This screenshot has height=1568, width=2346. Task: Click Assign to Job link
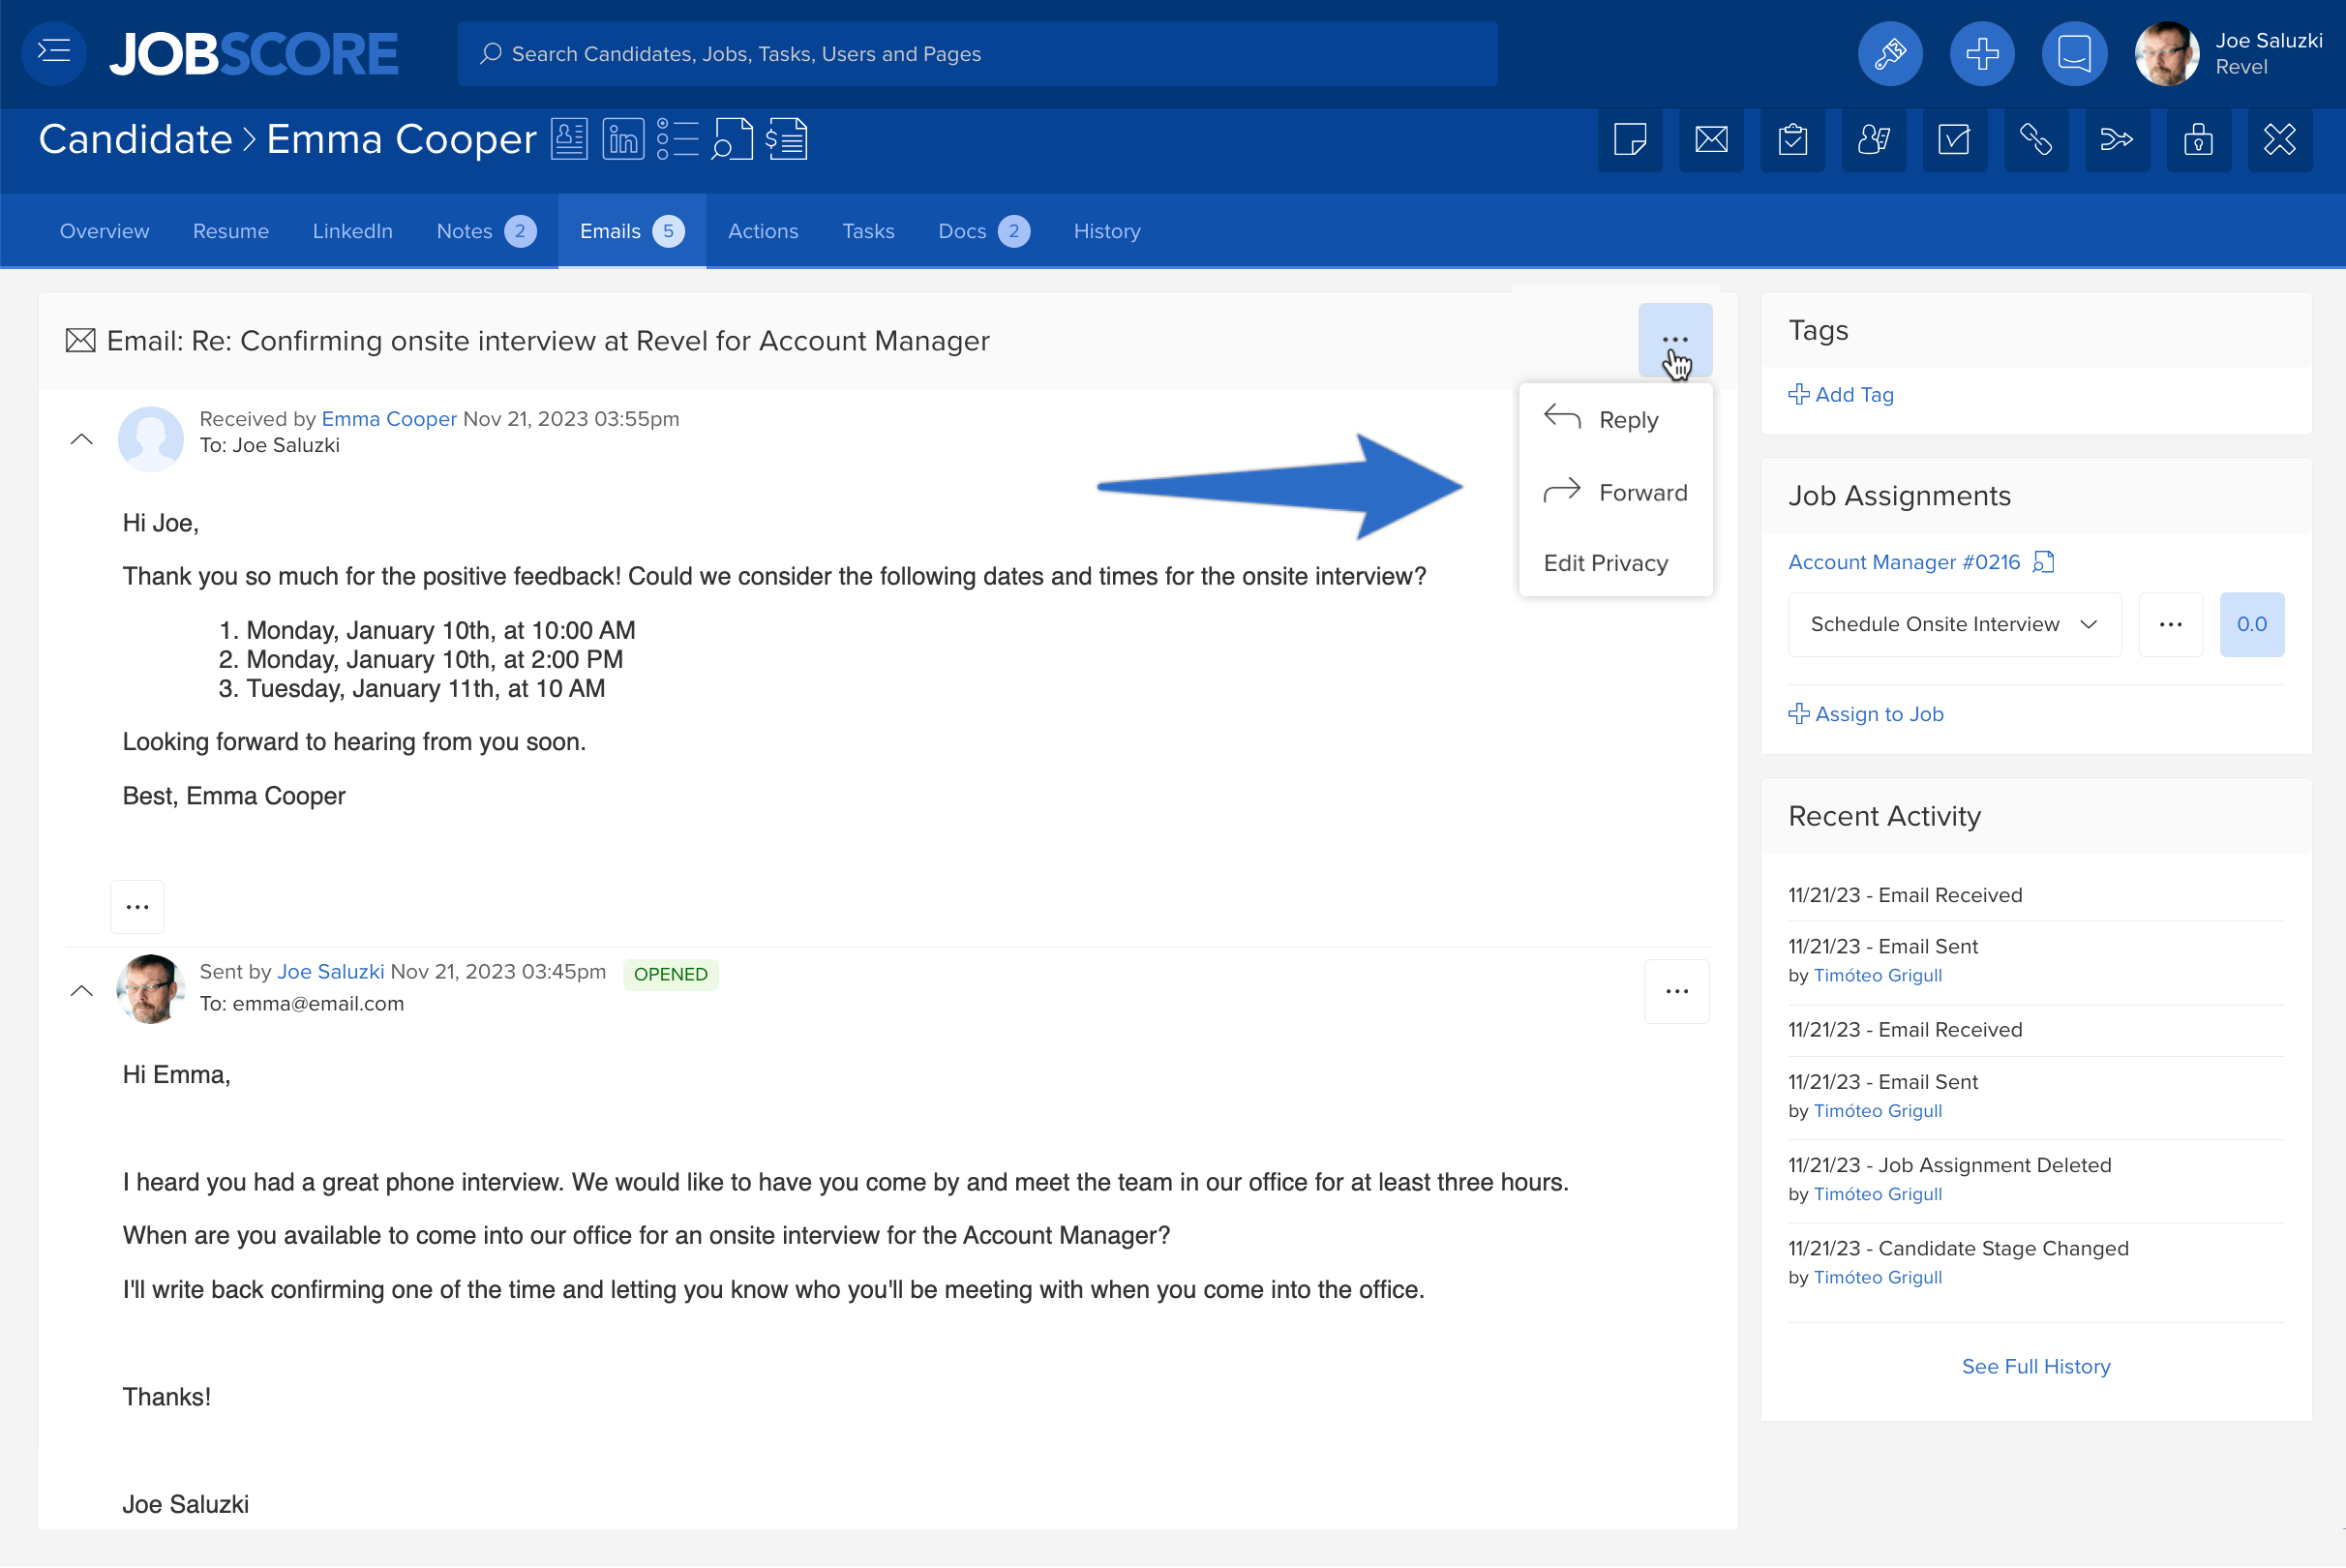(1865, 713)
